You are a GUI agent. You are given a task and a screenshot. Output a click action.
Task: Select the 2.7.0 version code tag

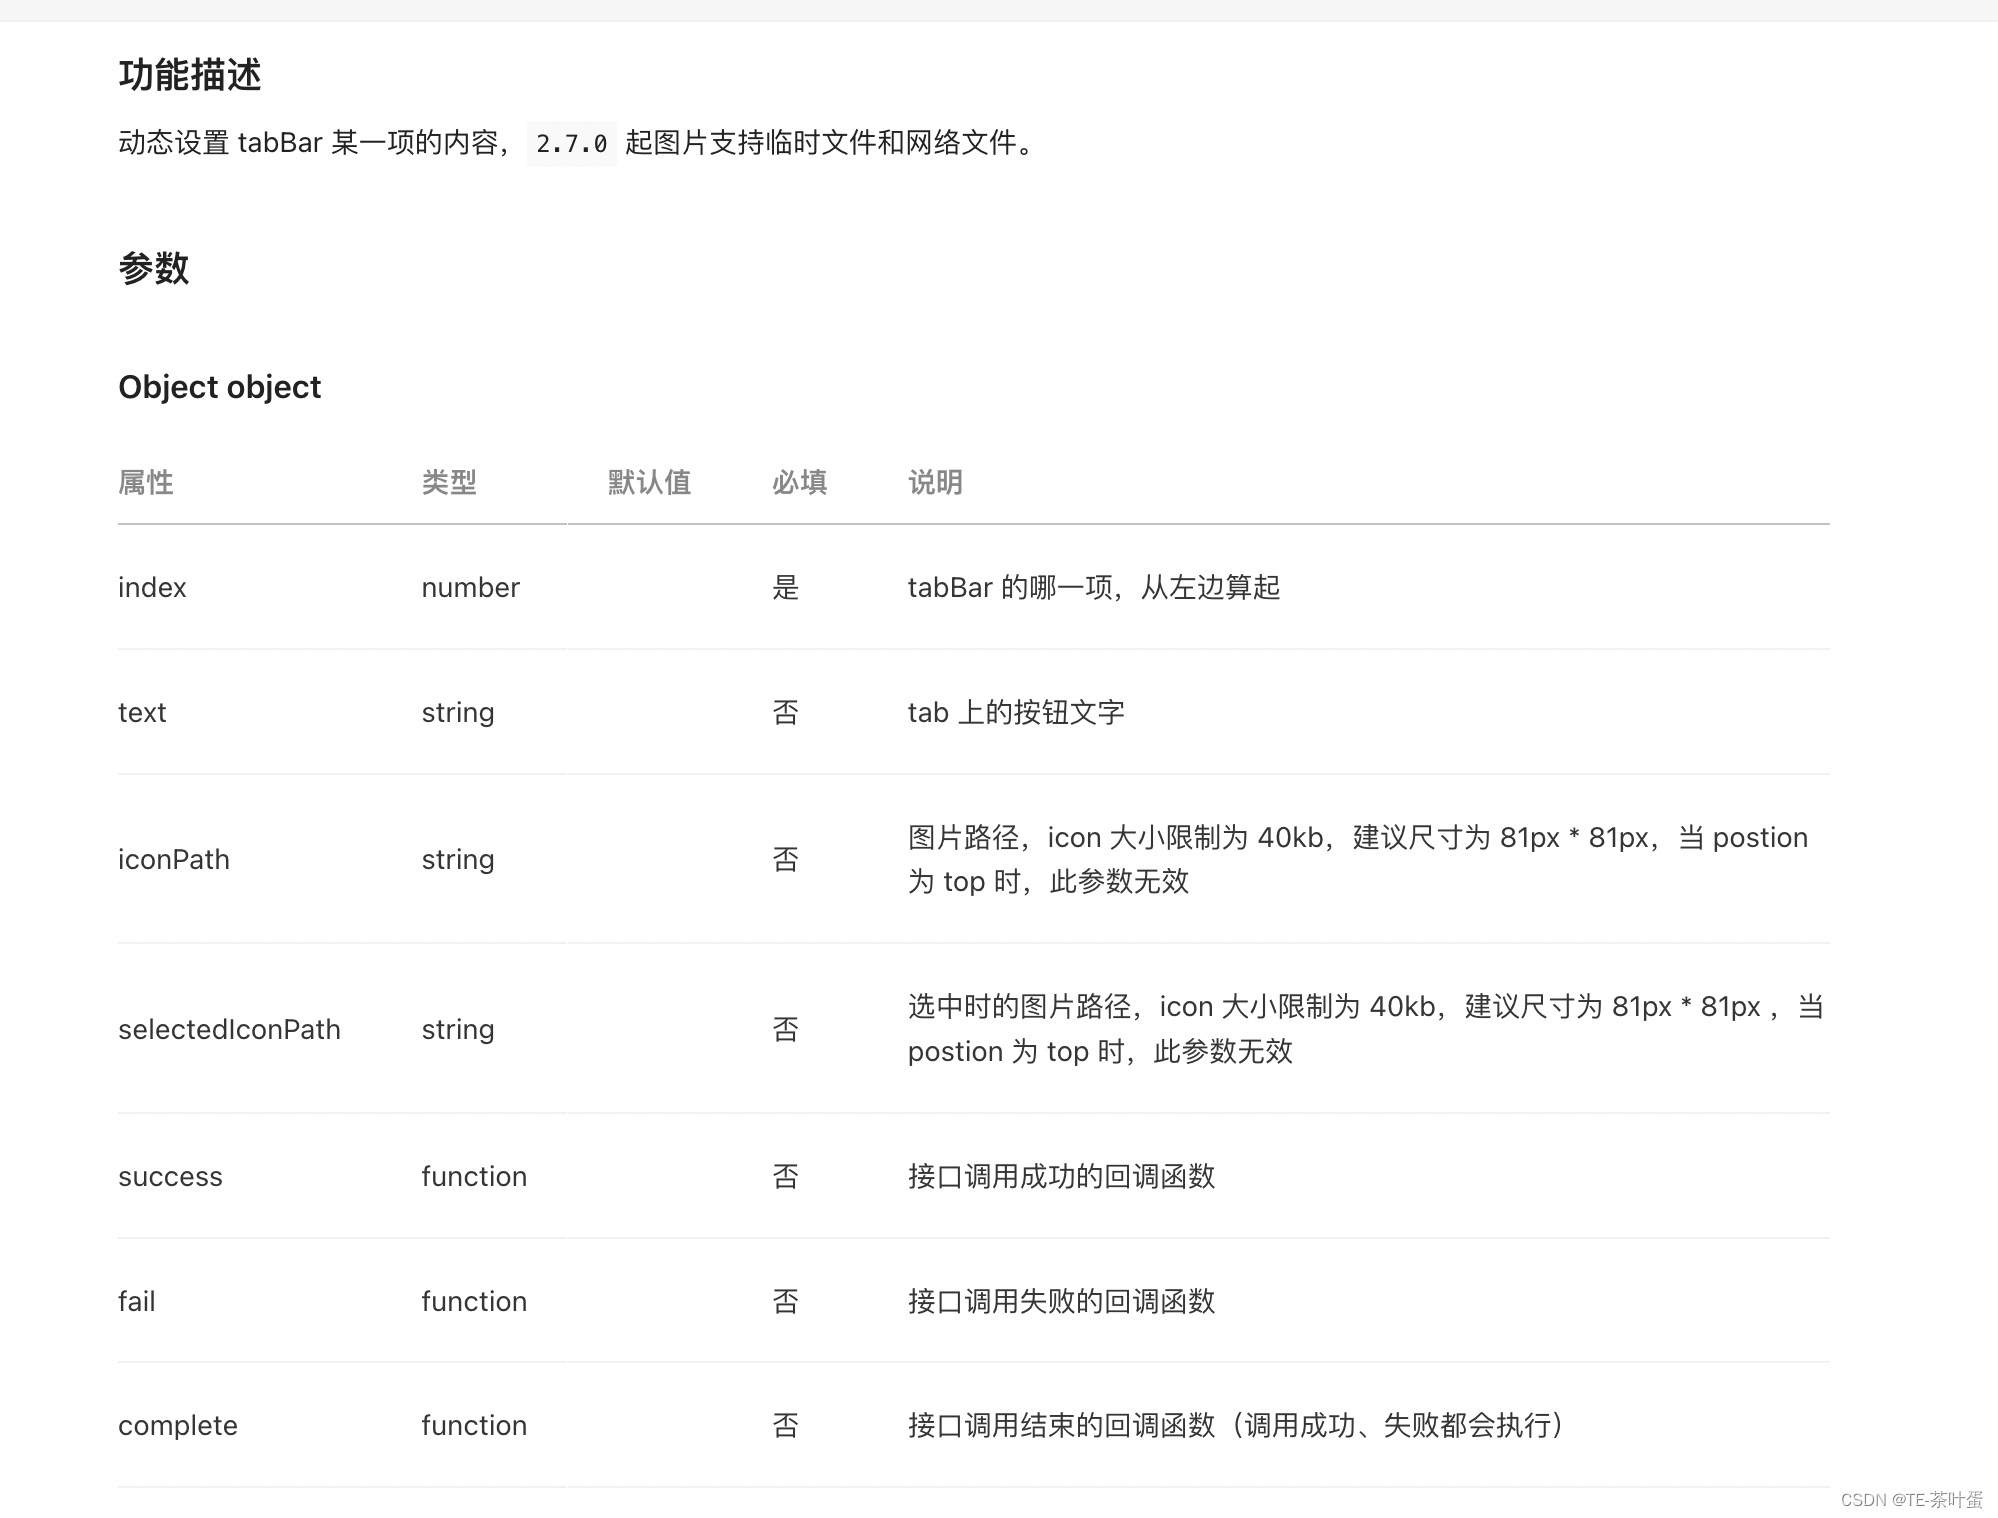tap(572, 143)
